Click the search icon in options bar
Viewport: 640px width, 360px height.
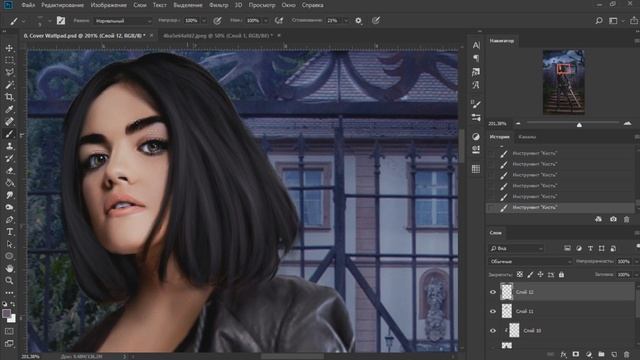pyautogui.click(x=599, y=20)
